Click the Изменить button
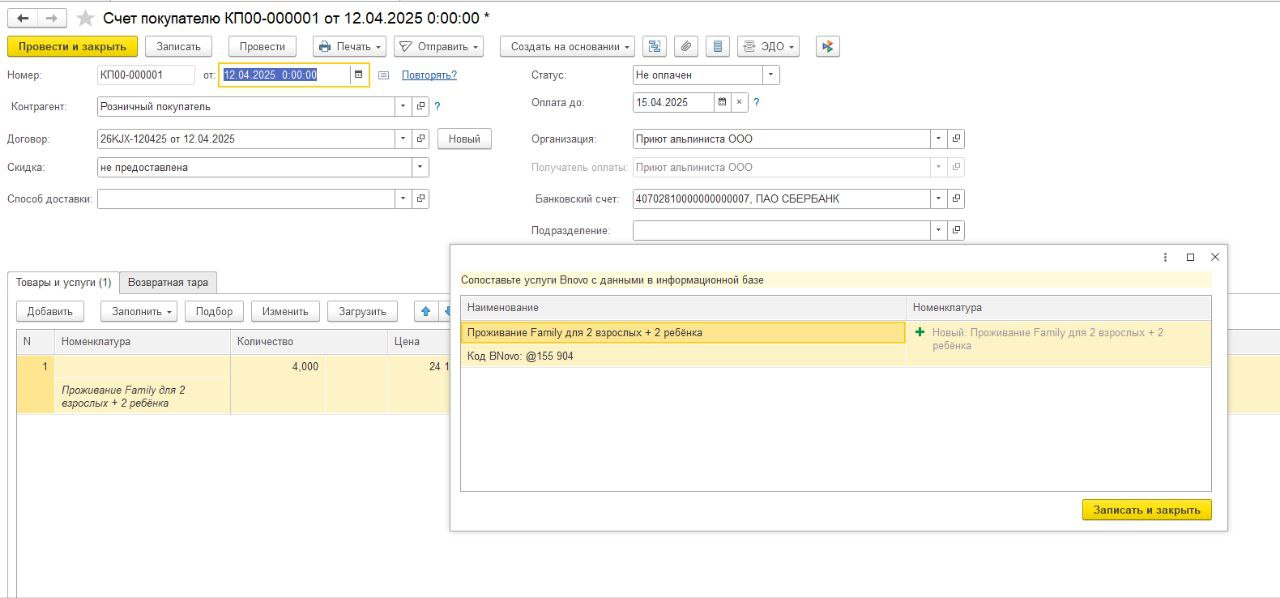1280x598 pixels. pos(285,311)
